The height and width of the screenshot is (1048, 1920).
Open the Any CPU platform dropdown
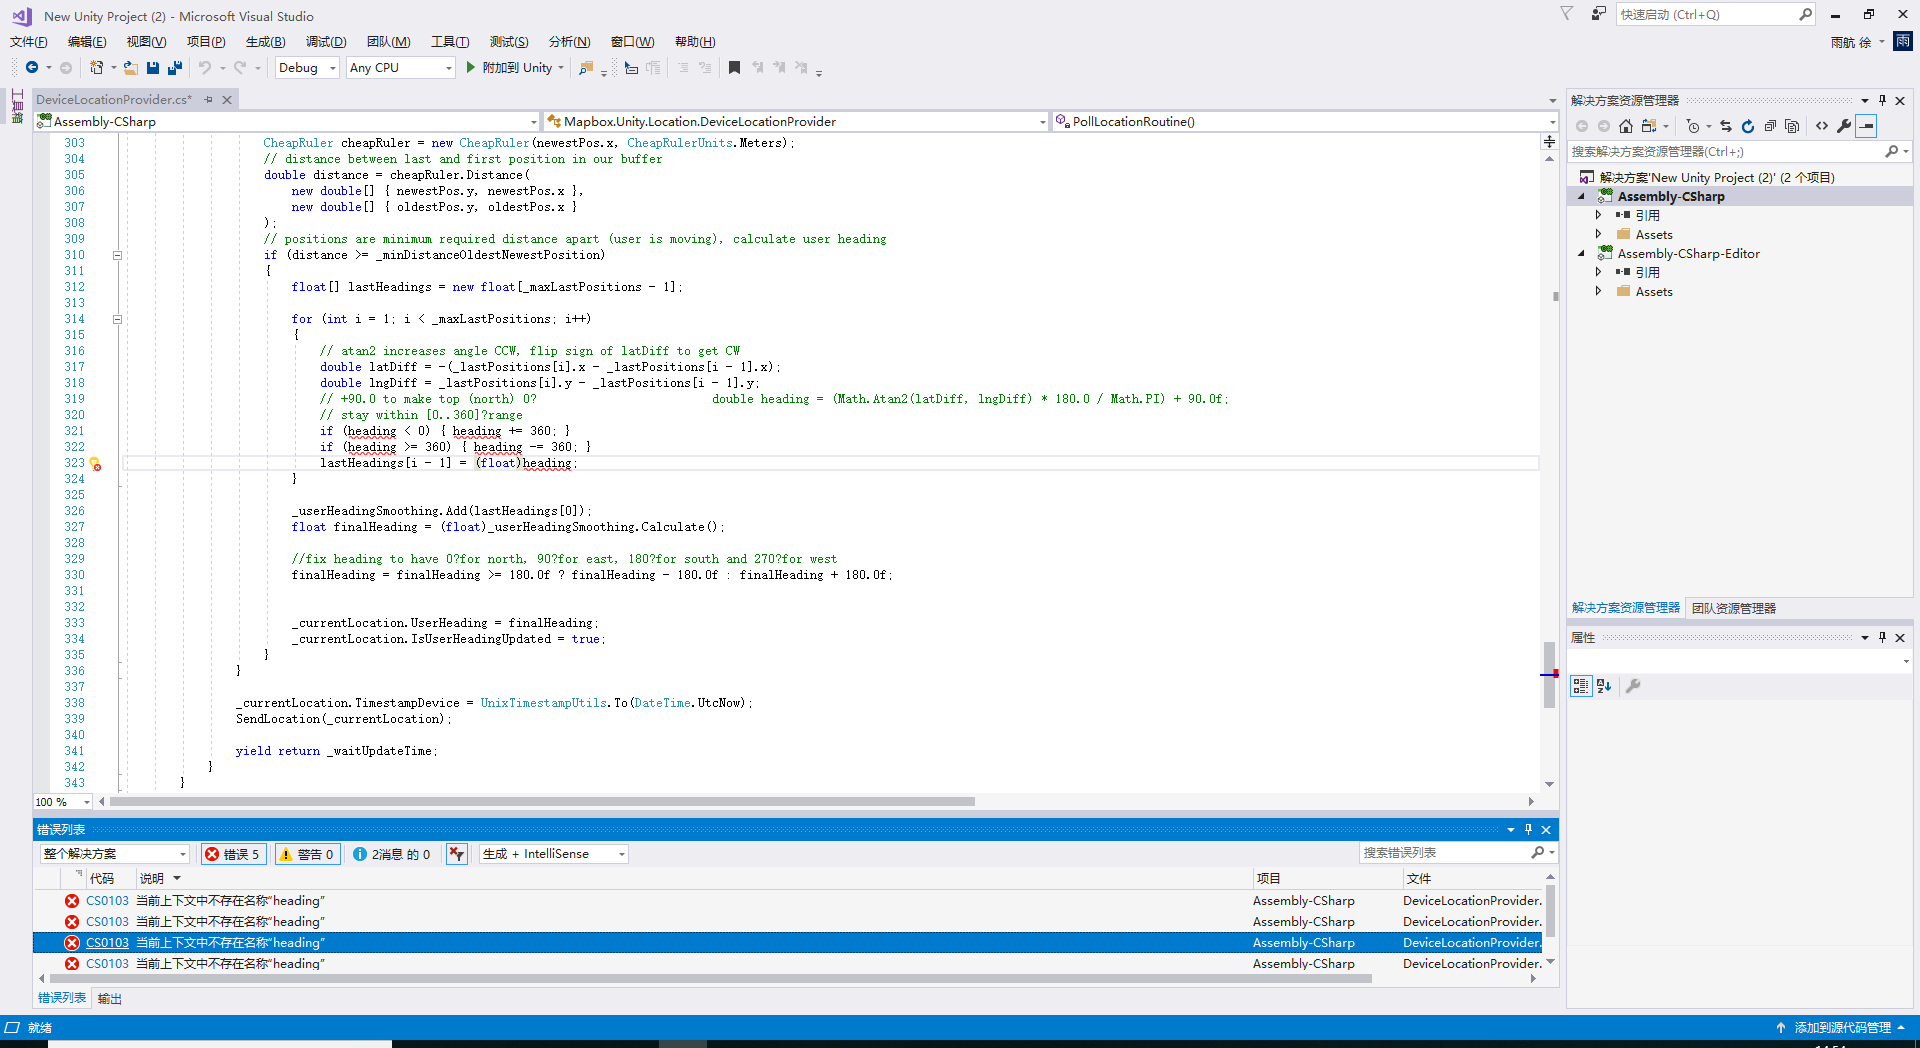[400, 68]
